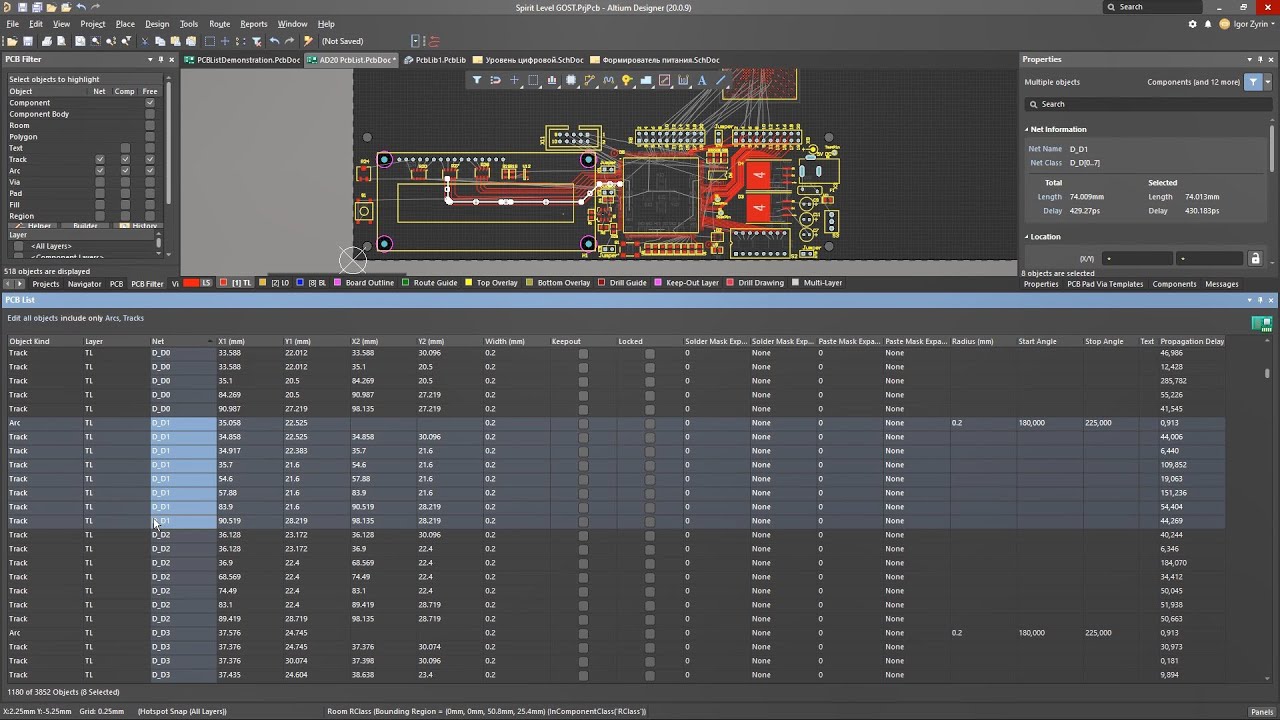This screenshot has width=1280, height=720.
Task: Select the Interactive Length Tuning tool
Action: pos(608,80)
